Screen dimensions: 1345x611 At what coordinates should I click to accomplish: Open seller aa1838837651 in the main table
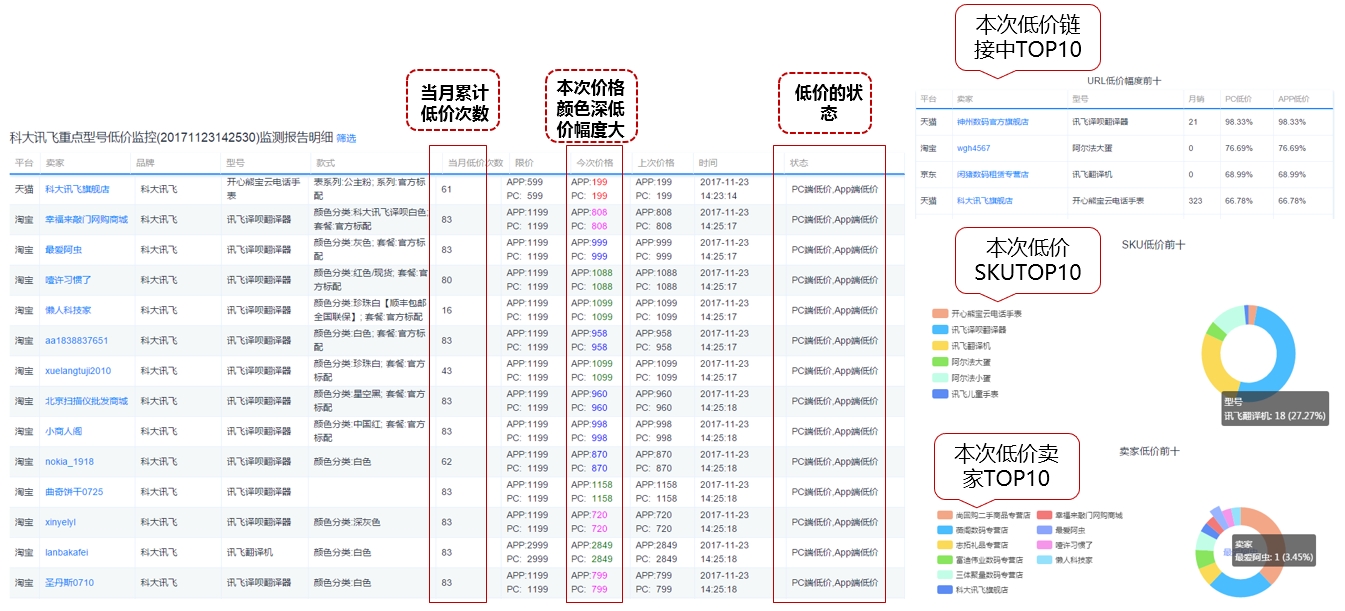click(76, 341)
